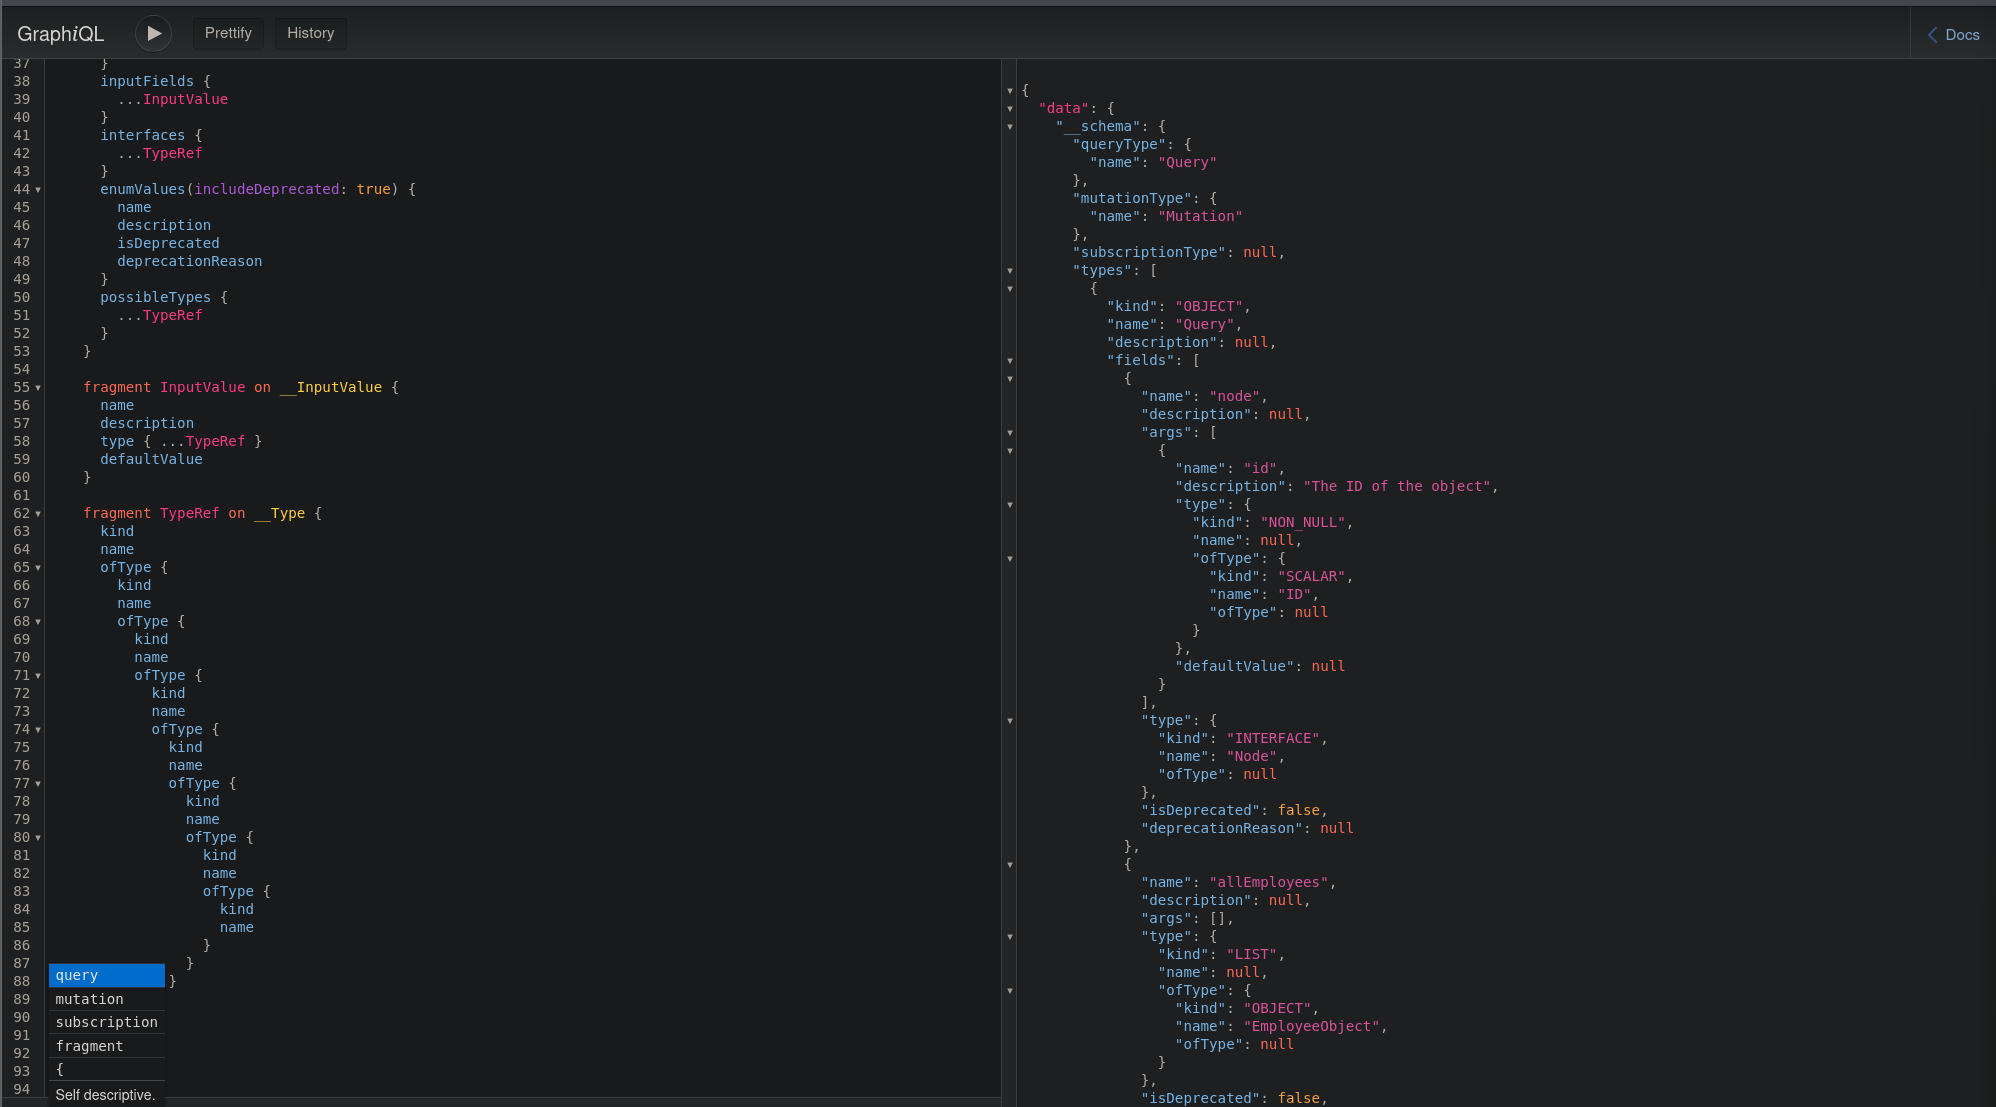Open the History panel
The image size is (1996, 1107).
(310, 33)
